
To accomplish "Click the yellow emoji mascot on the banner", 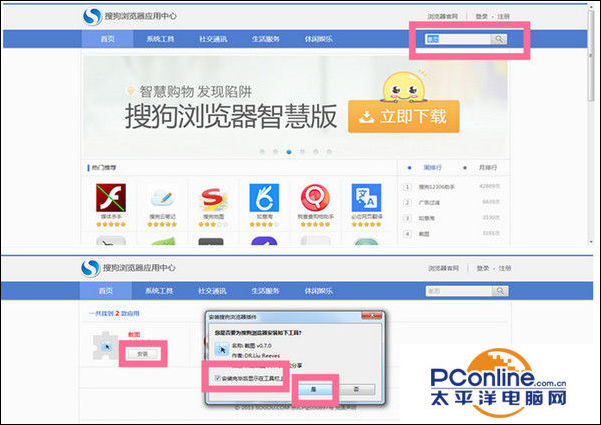I will 404,87.
